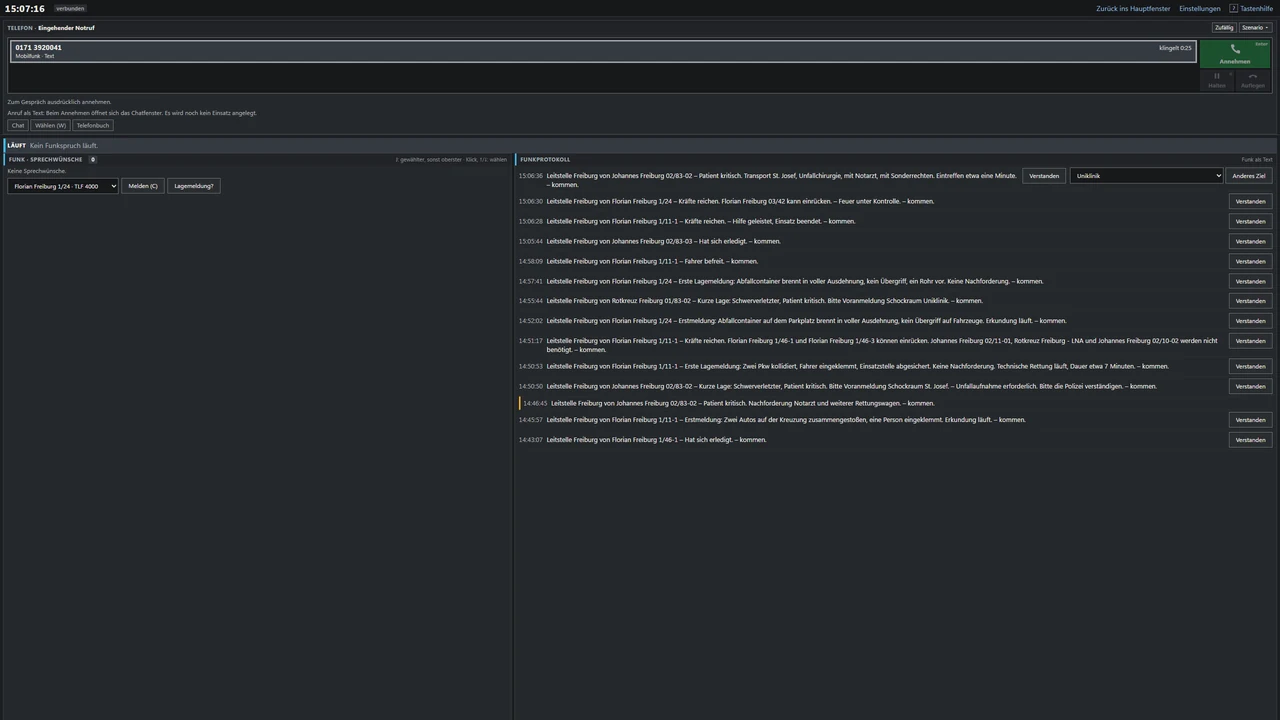The image size is (1280, 720).
Task: Click the Halten pause icon button
Action: 1217,81
